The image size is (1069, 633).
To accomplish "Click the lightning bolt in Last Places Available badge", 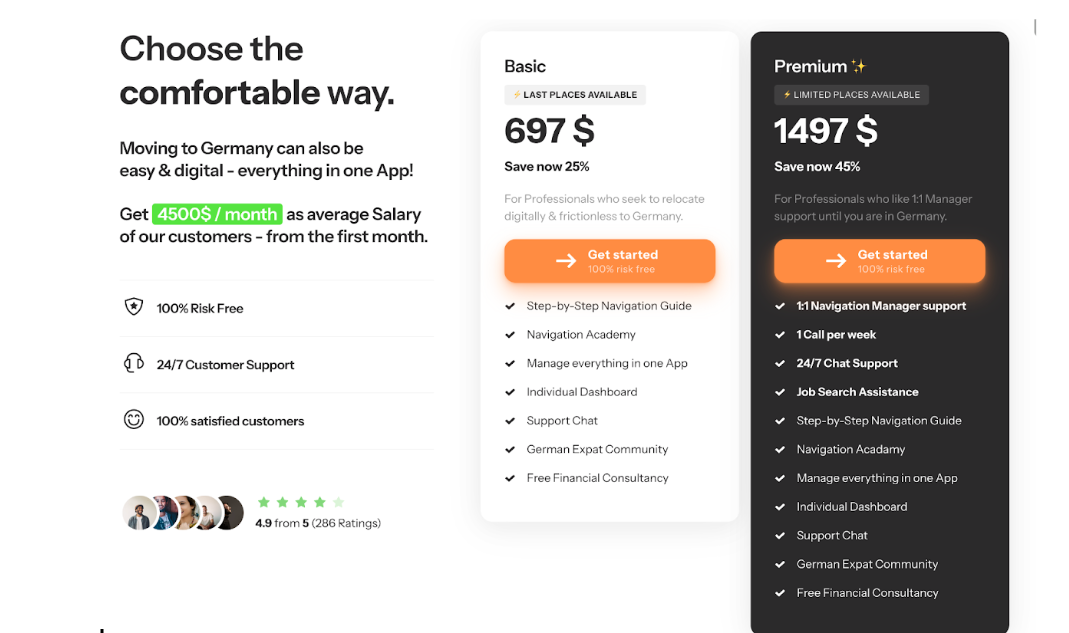I will (517, 95).
